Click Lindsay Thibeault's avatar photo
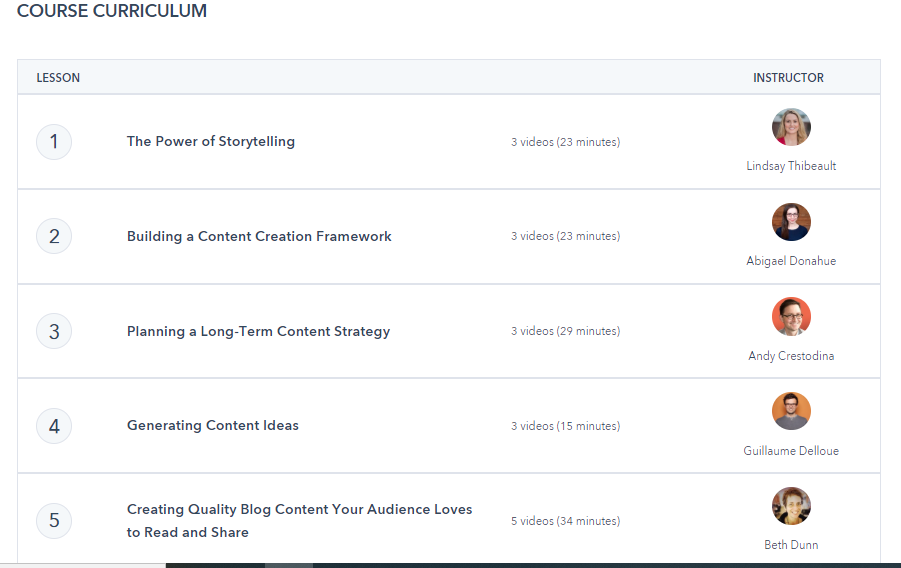The width and height of the screenshot is (901, 568). coord(791,127)
